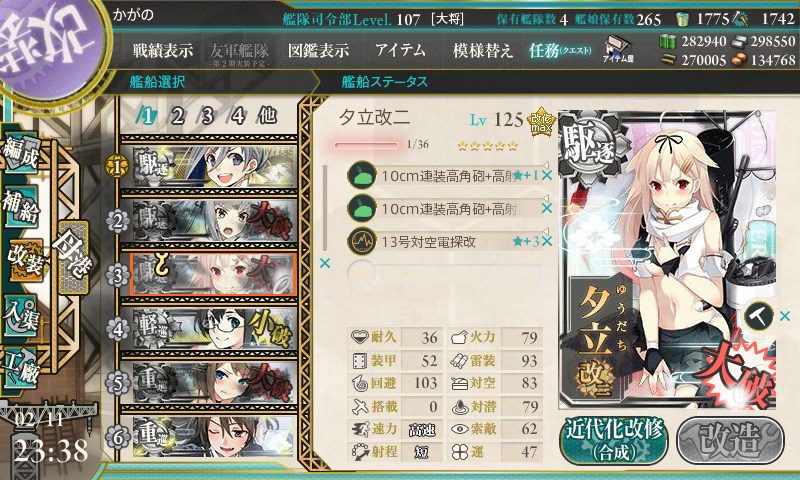
Task: Switch to the 他 other ships tab
Action: tap(268, 116)
